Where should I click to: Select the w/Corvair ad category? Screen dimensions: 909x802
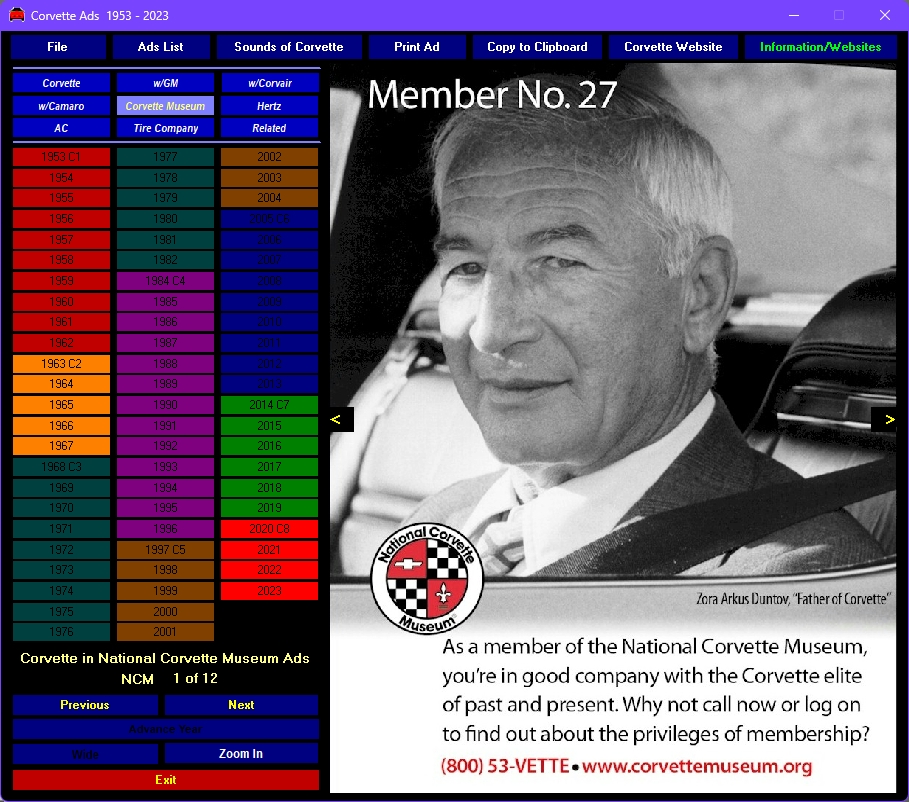pyautogui.click(x=270, y=83)
